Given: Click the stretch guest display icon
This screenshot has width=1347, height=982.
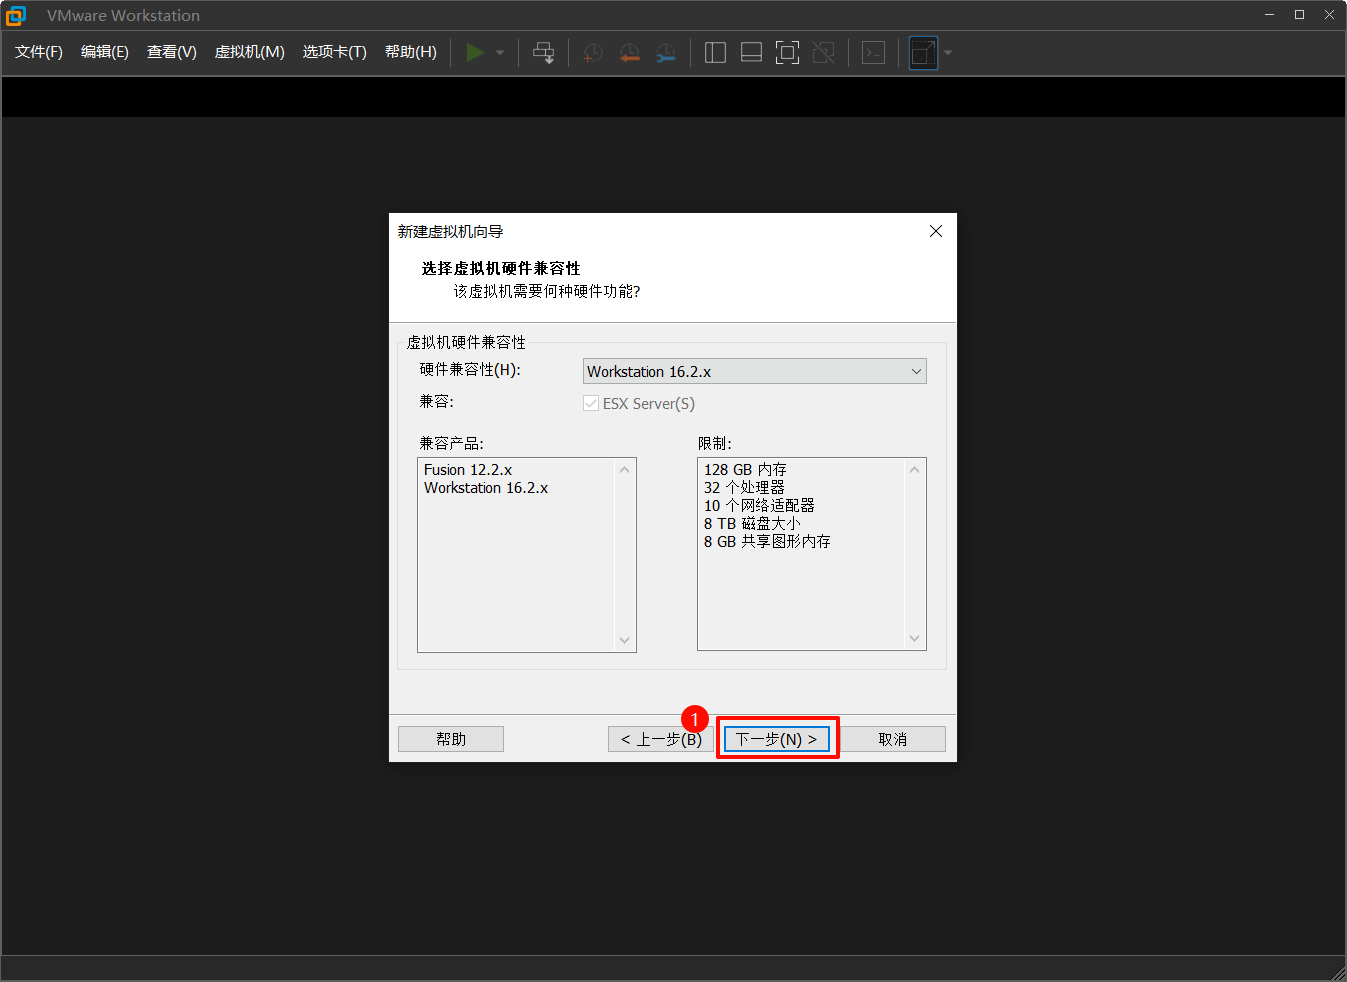Looking at the screenshot, I should click(x=923, y=53).
